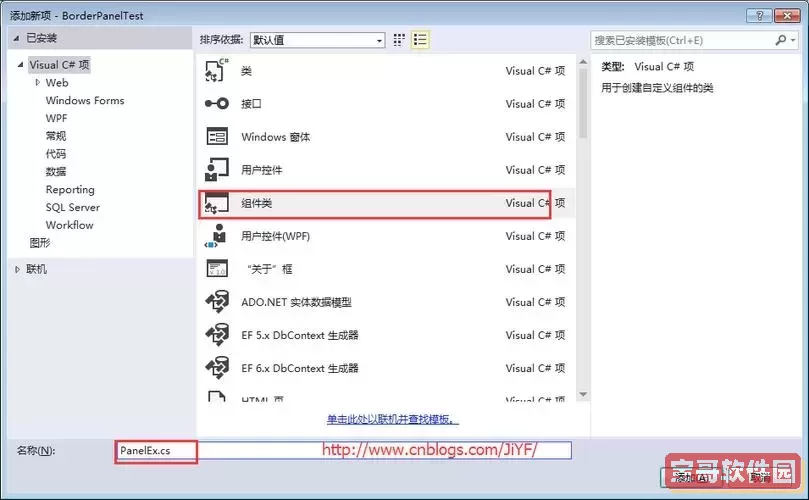Select Web category label

click(57, 83)
